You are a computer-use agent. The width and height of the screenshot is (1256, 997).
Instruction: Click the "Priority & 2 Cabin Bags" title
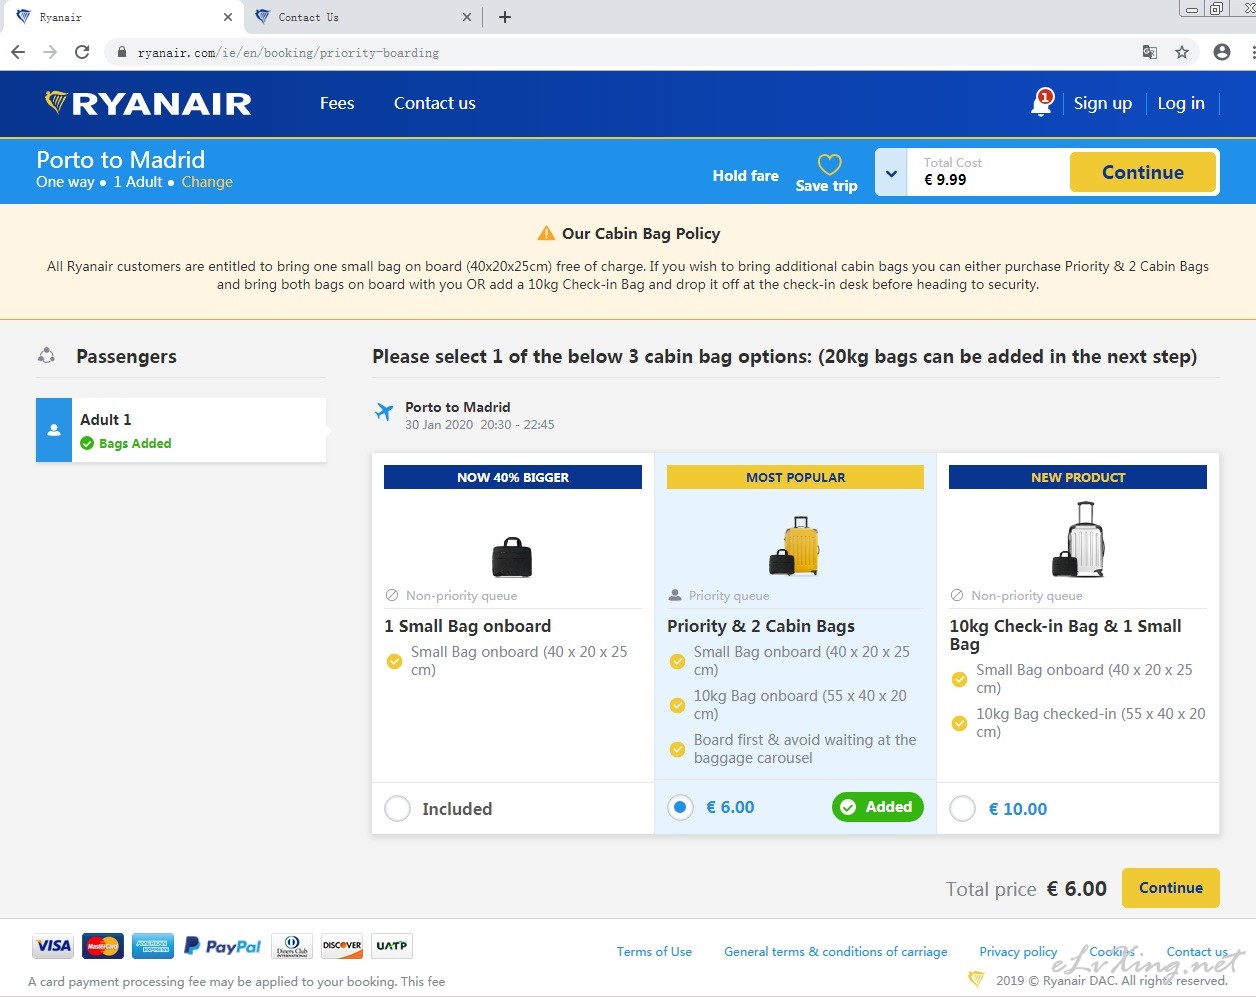click(761, 626)
